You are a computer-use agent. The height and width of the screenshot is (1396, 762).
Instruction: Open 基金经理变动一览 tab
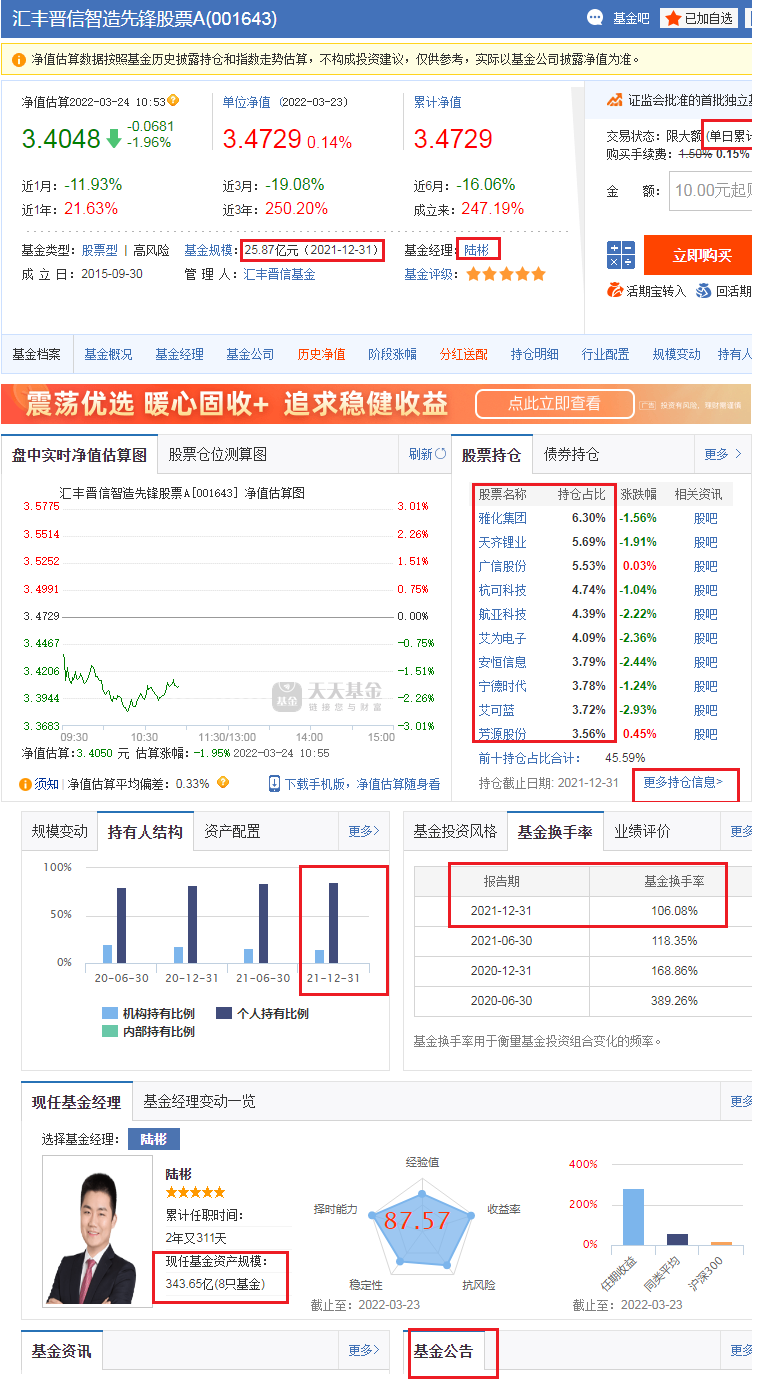199,1101
